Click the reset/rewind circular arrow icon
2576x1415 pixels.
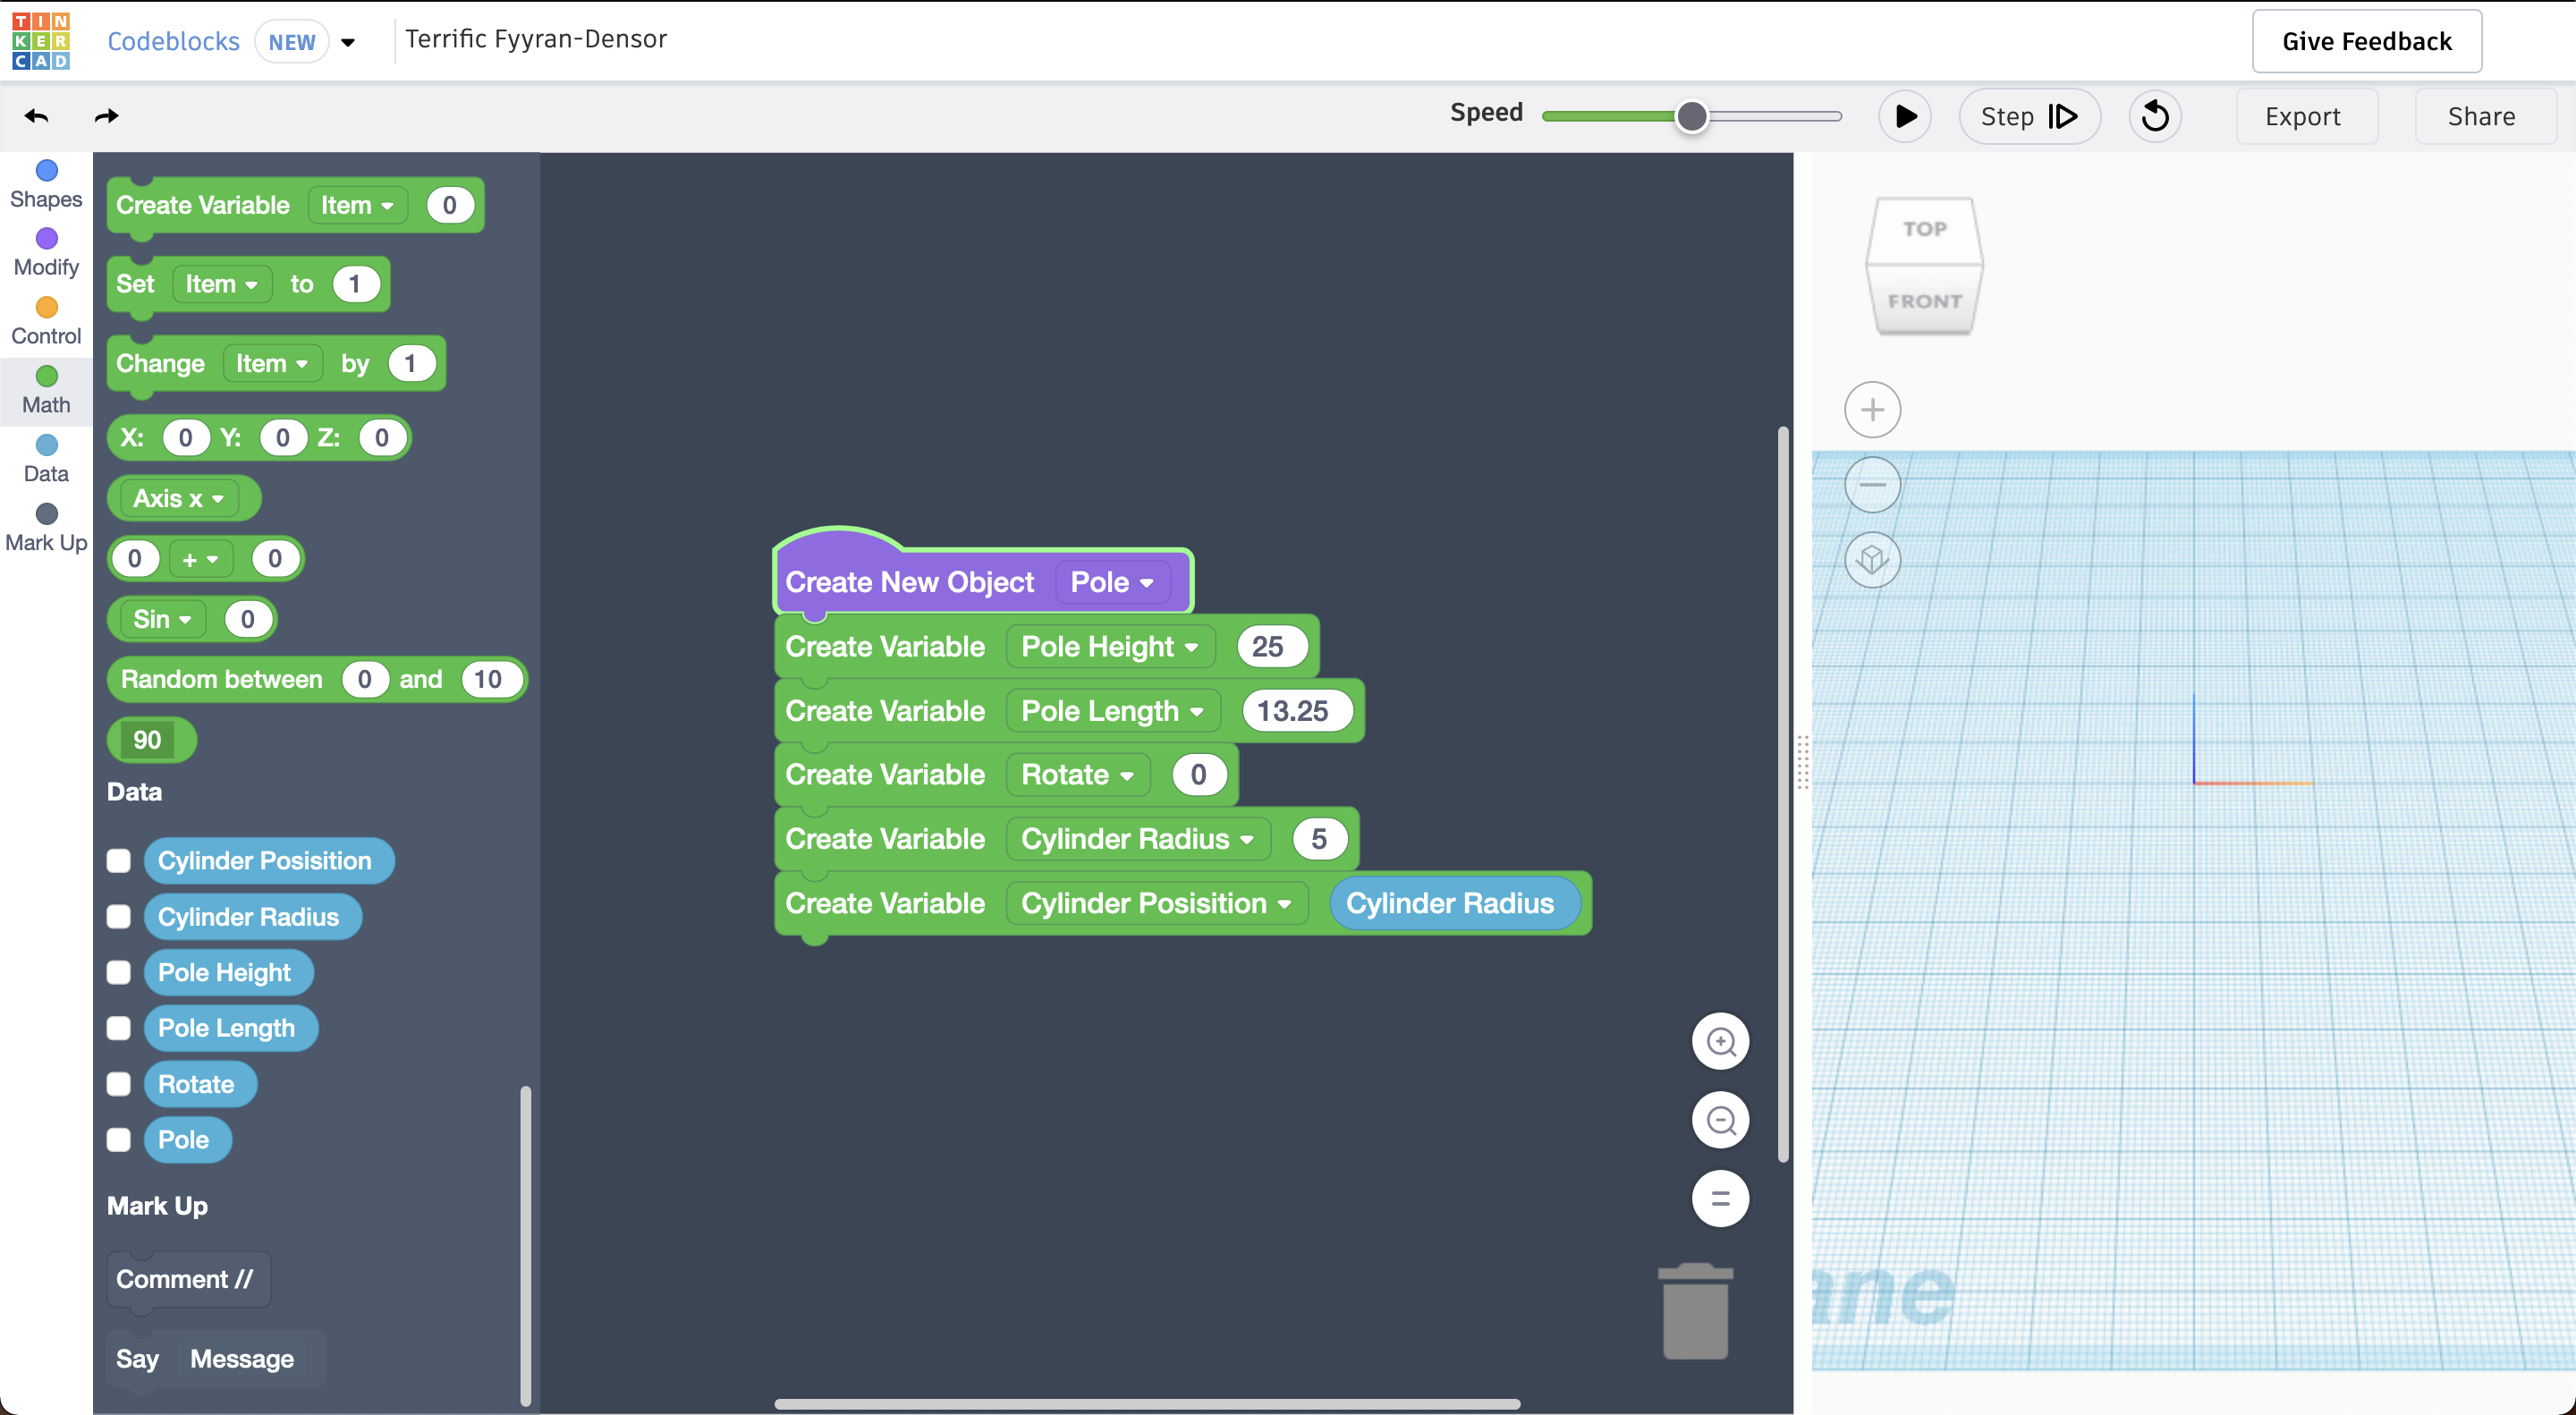coord(2155,117)
